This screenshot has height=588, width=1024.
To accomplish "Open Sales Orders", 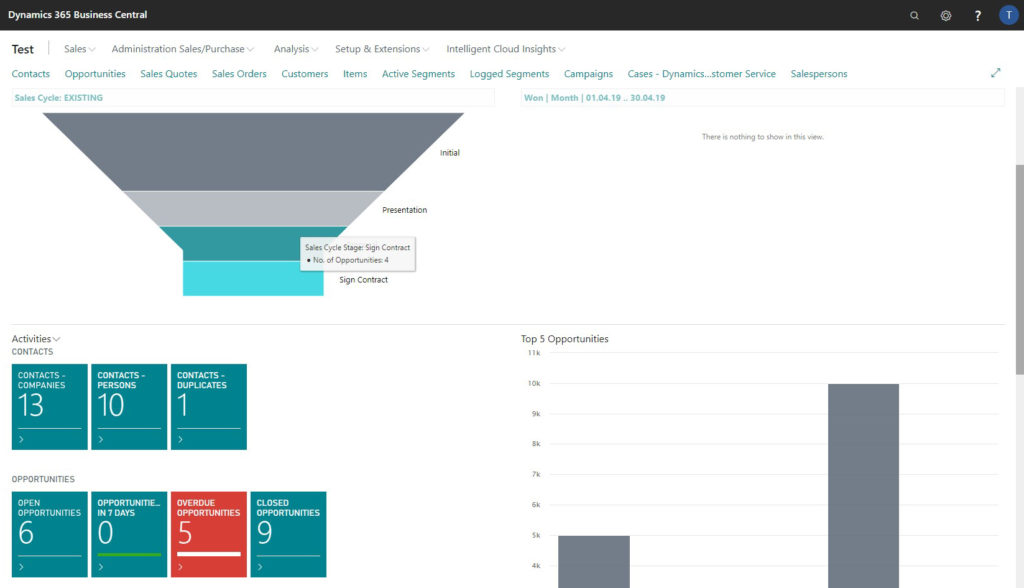I will (239, 74).
